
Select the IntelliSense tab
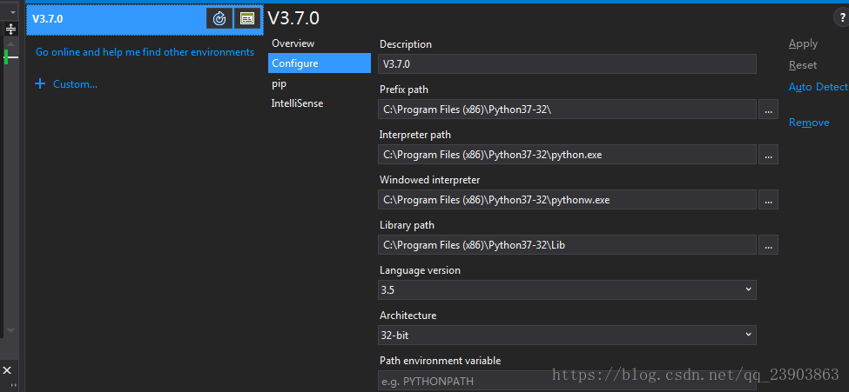click(x=297, y=103)
